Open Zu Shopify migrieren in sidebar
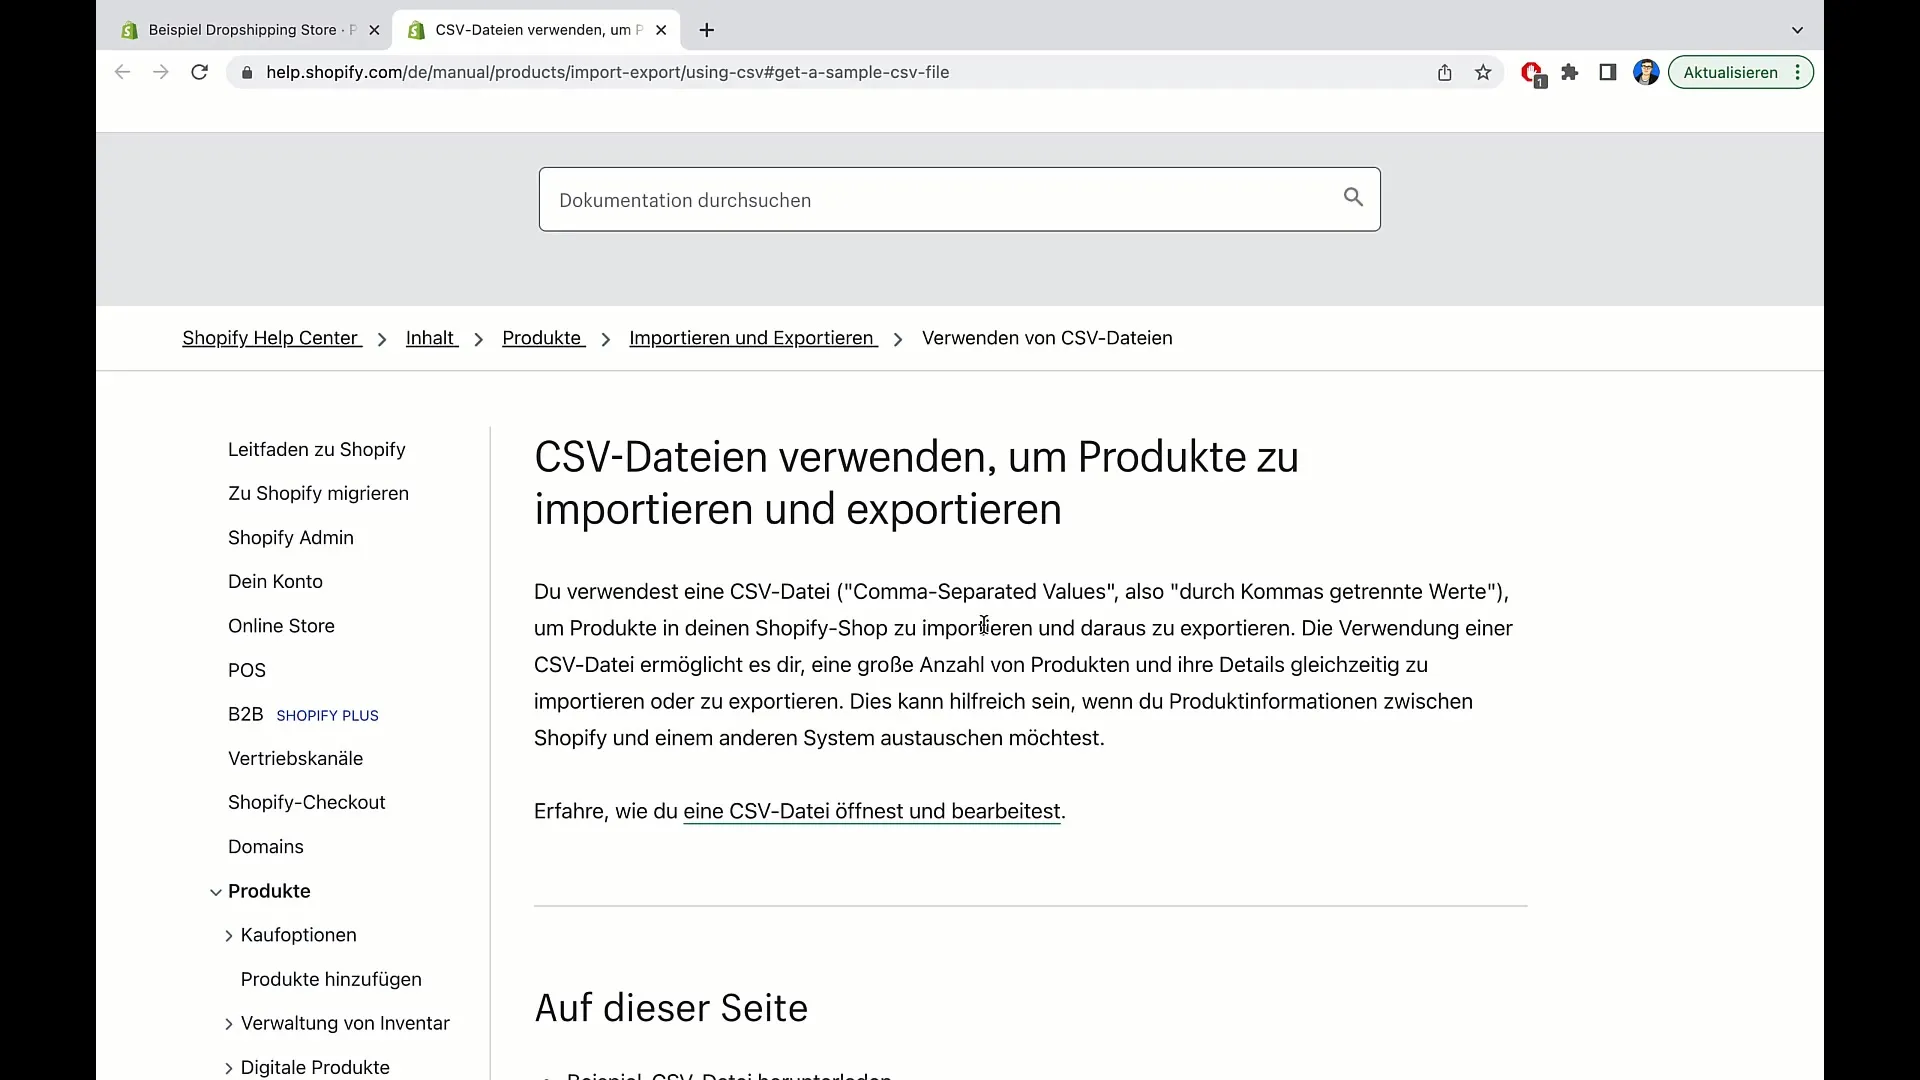The height and width of the screenshot is (1080, 1920). (318, 494)
